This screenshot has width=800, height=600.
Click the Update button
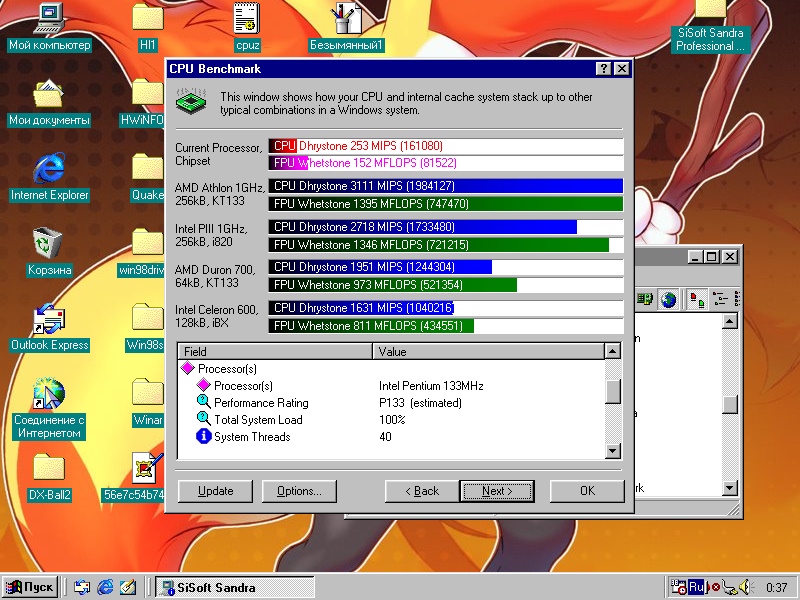(x=215, y=491)
